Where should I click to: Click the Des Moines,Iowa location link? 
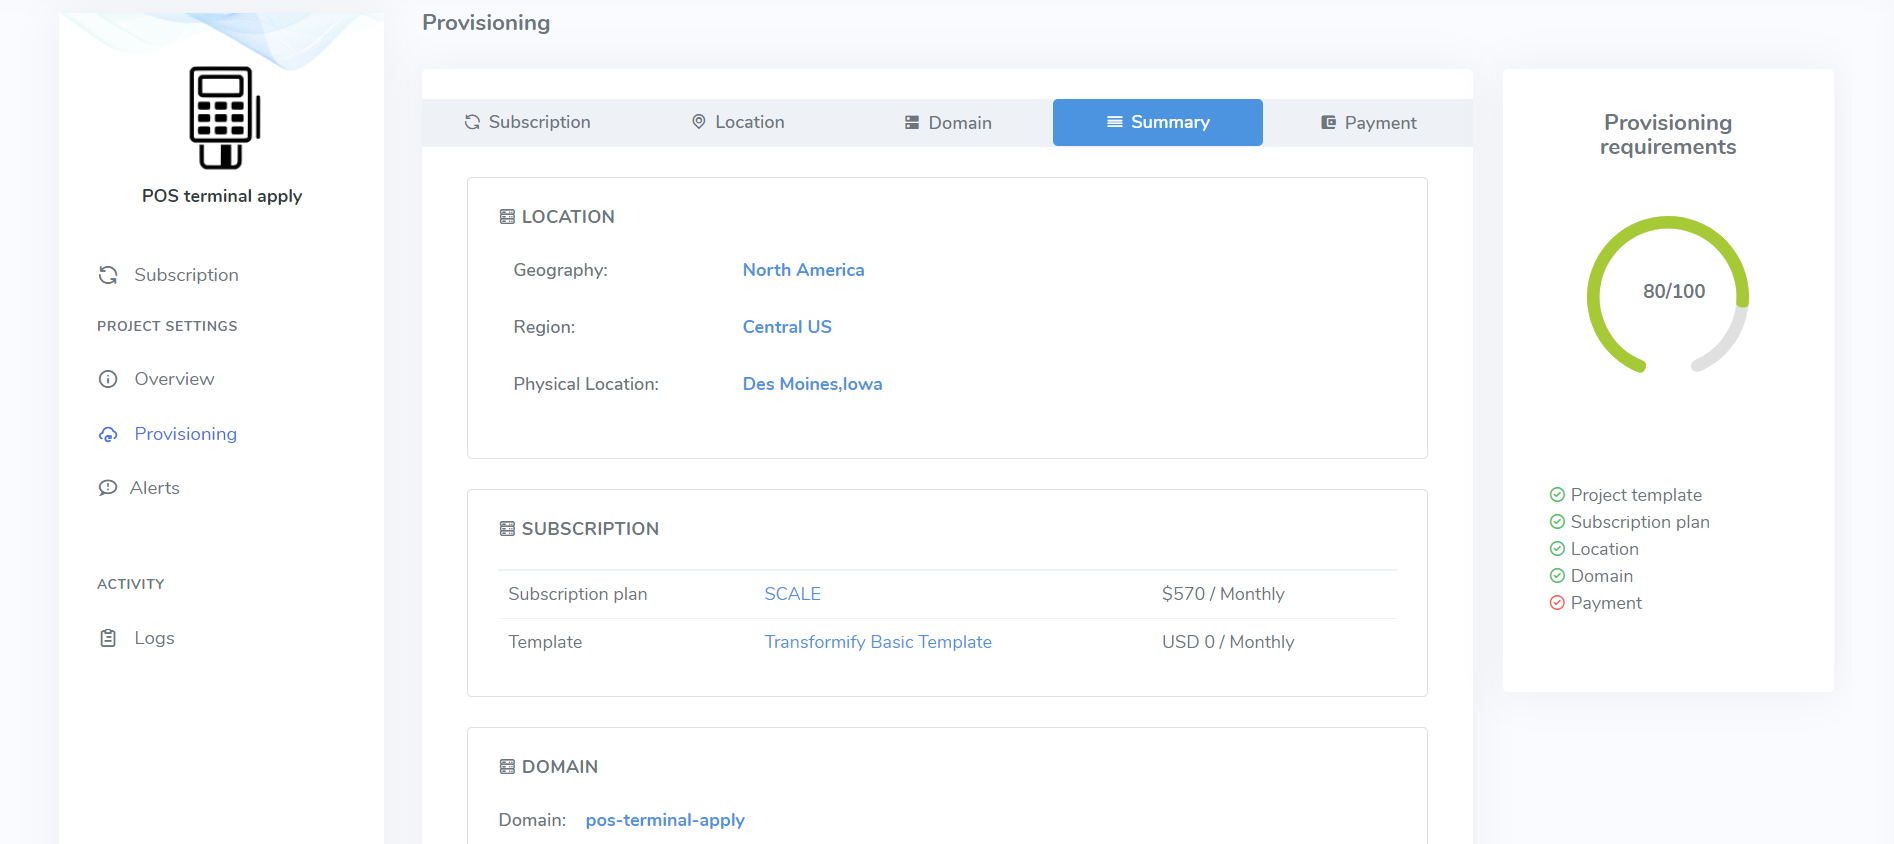click(x=812, y=384)
